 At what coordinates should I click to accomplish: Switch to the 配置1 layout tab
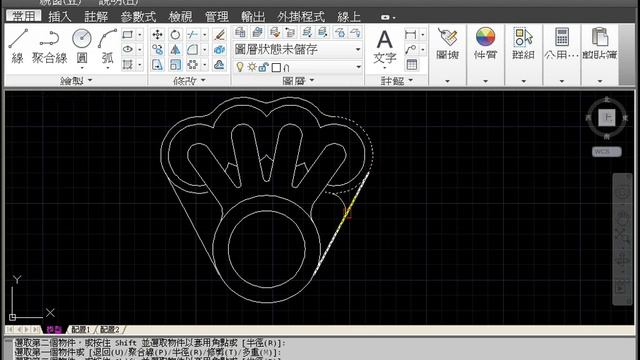81,329
